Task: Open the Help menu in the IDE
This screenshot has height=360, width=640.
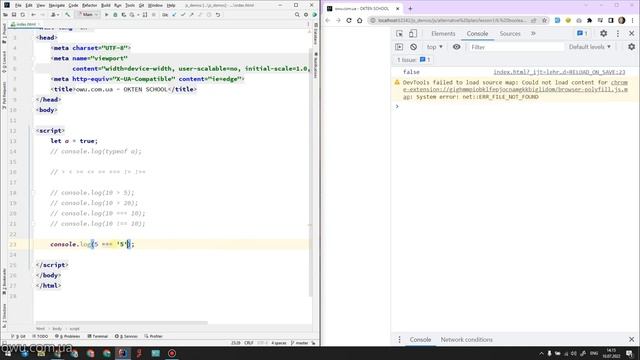Action: point(171,5)
